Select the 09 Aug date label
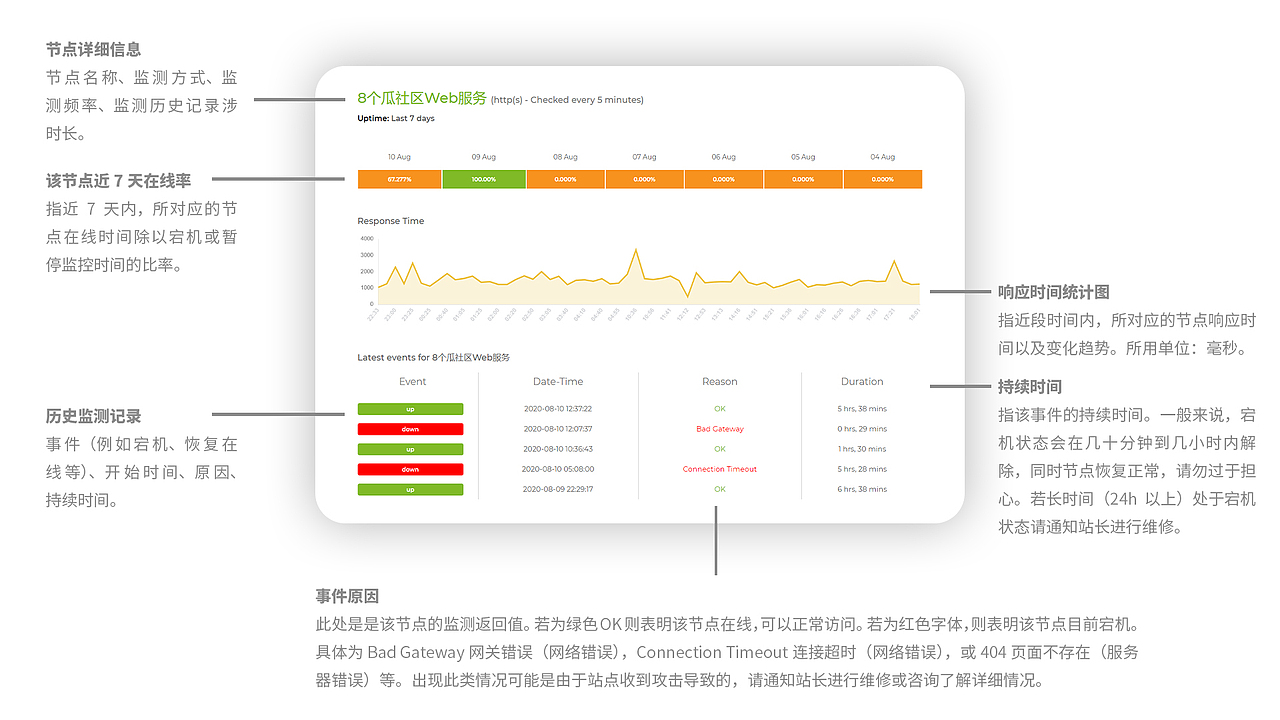The width and height of the screenshot is (1280, 720). pyautogui.click(x=484, y=157)
